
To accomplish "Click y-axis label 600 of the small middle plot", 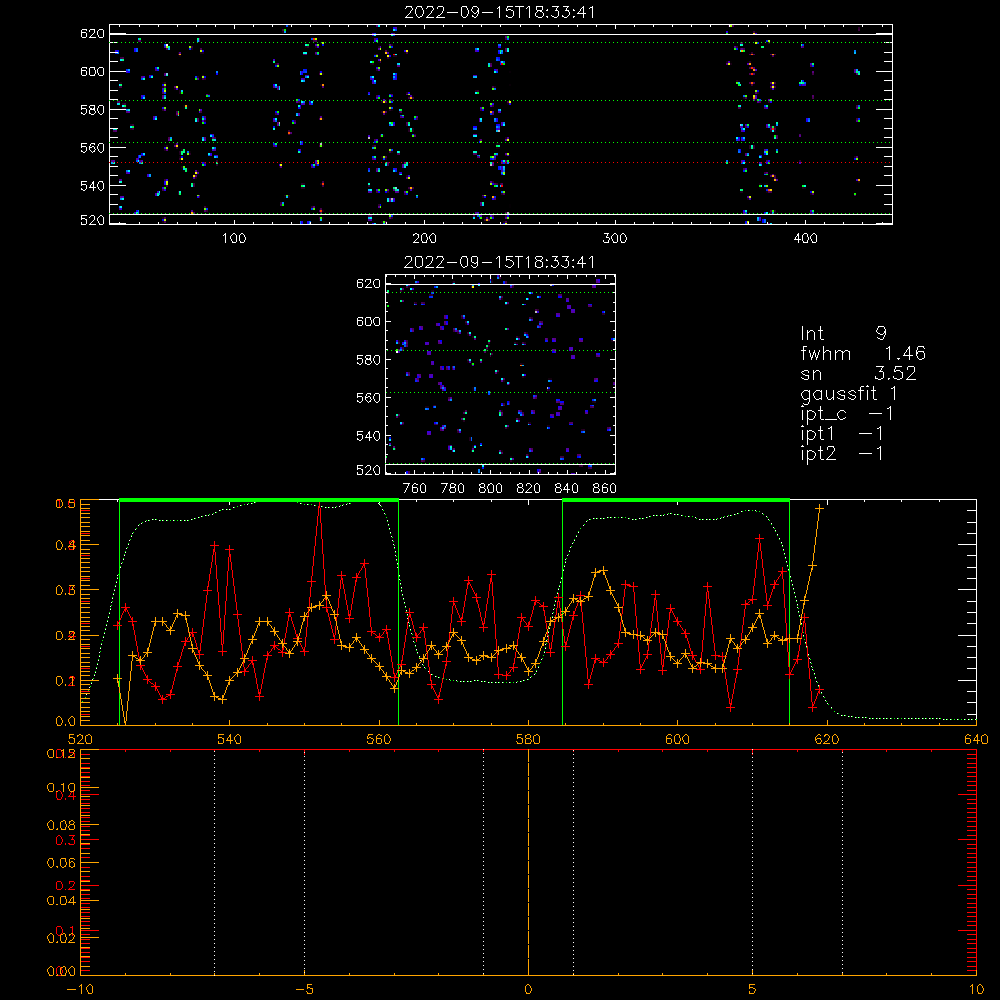I will (x=369, y=321).
